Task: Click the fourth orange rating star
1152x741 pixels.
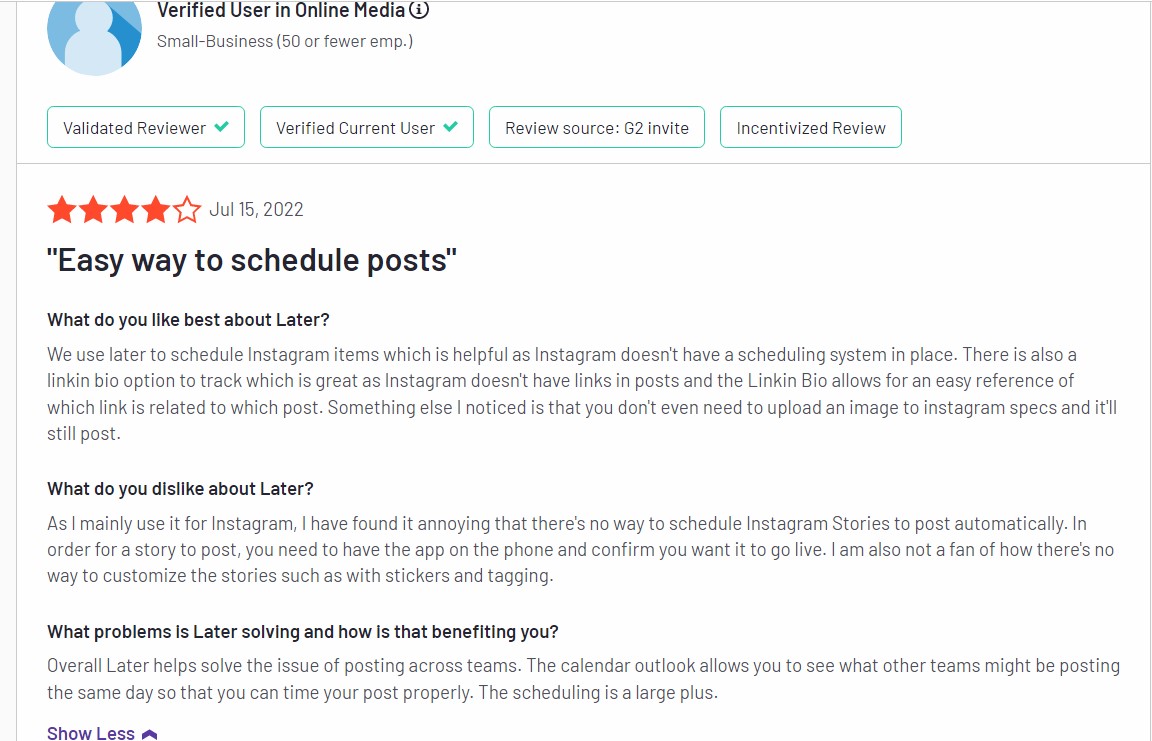Action: pyautogui.click(x=156, y=210)
